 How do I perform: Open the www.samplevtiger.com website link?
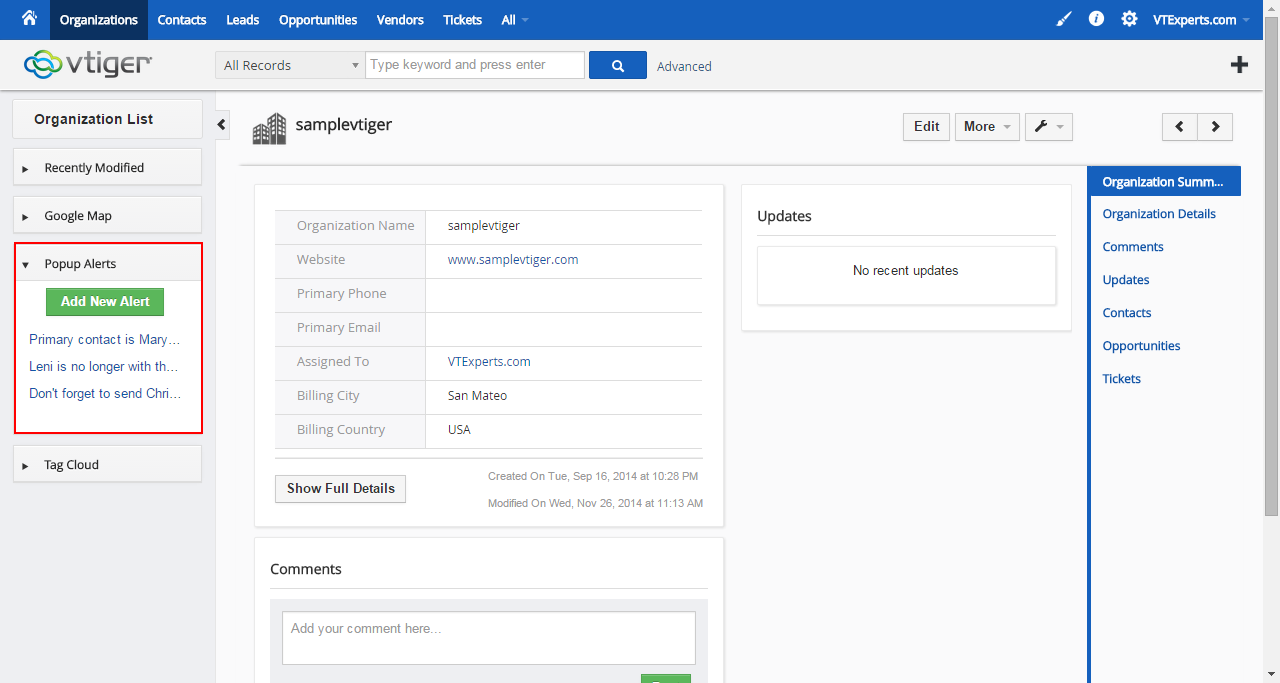click(513, 260)
